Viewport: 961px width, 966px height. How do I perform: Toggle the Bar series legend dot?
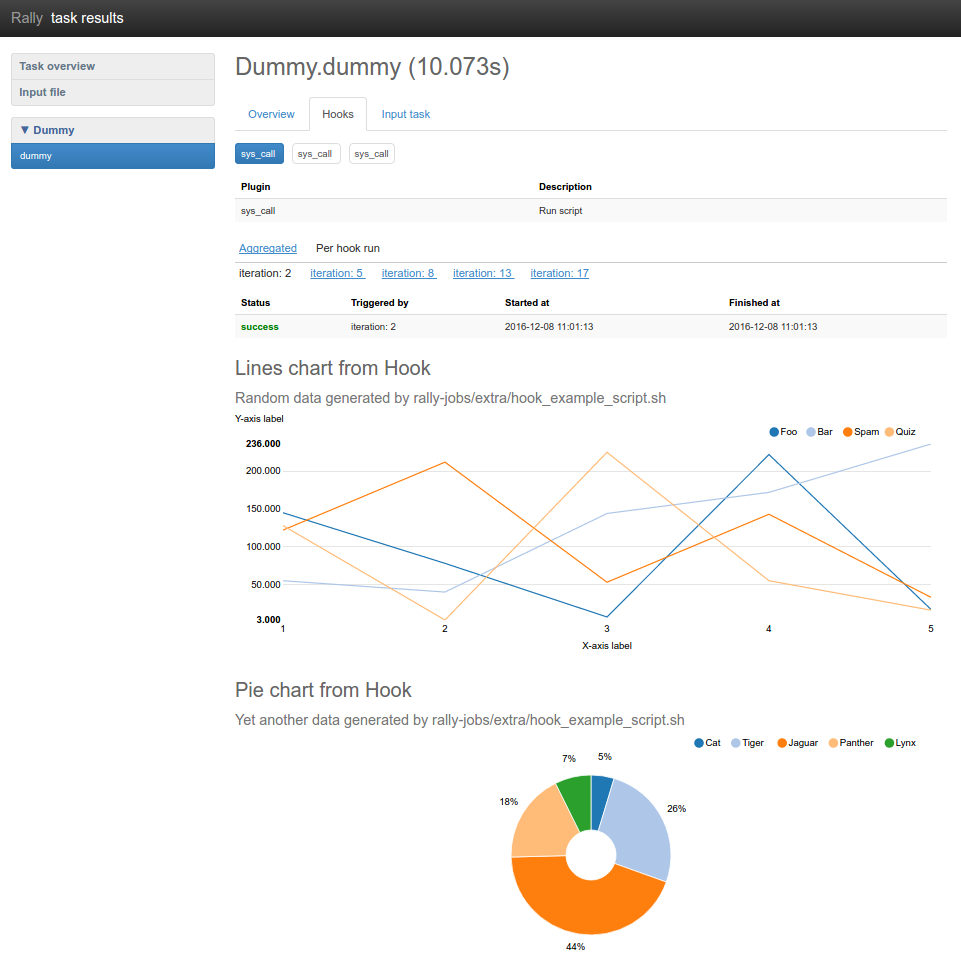click(811, 432)
